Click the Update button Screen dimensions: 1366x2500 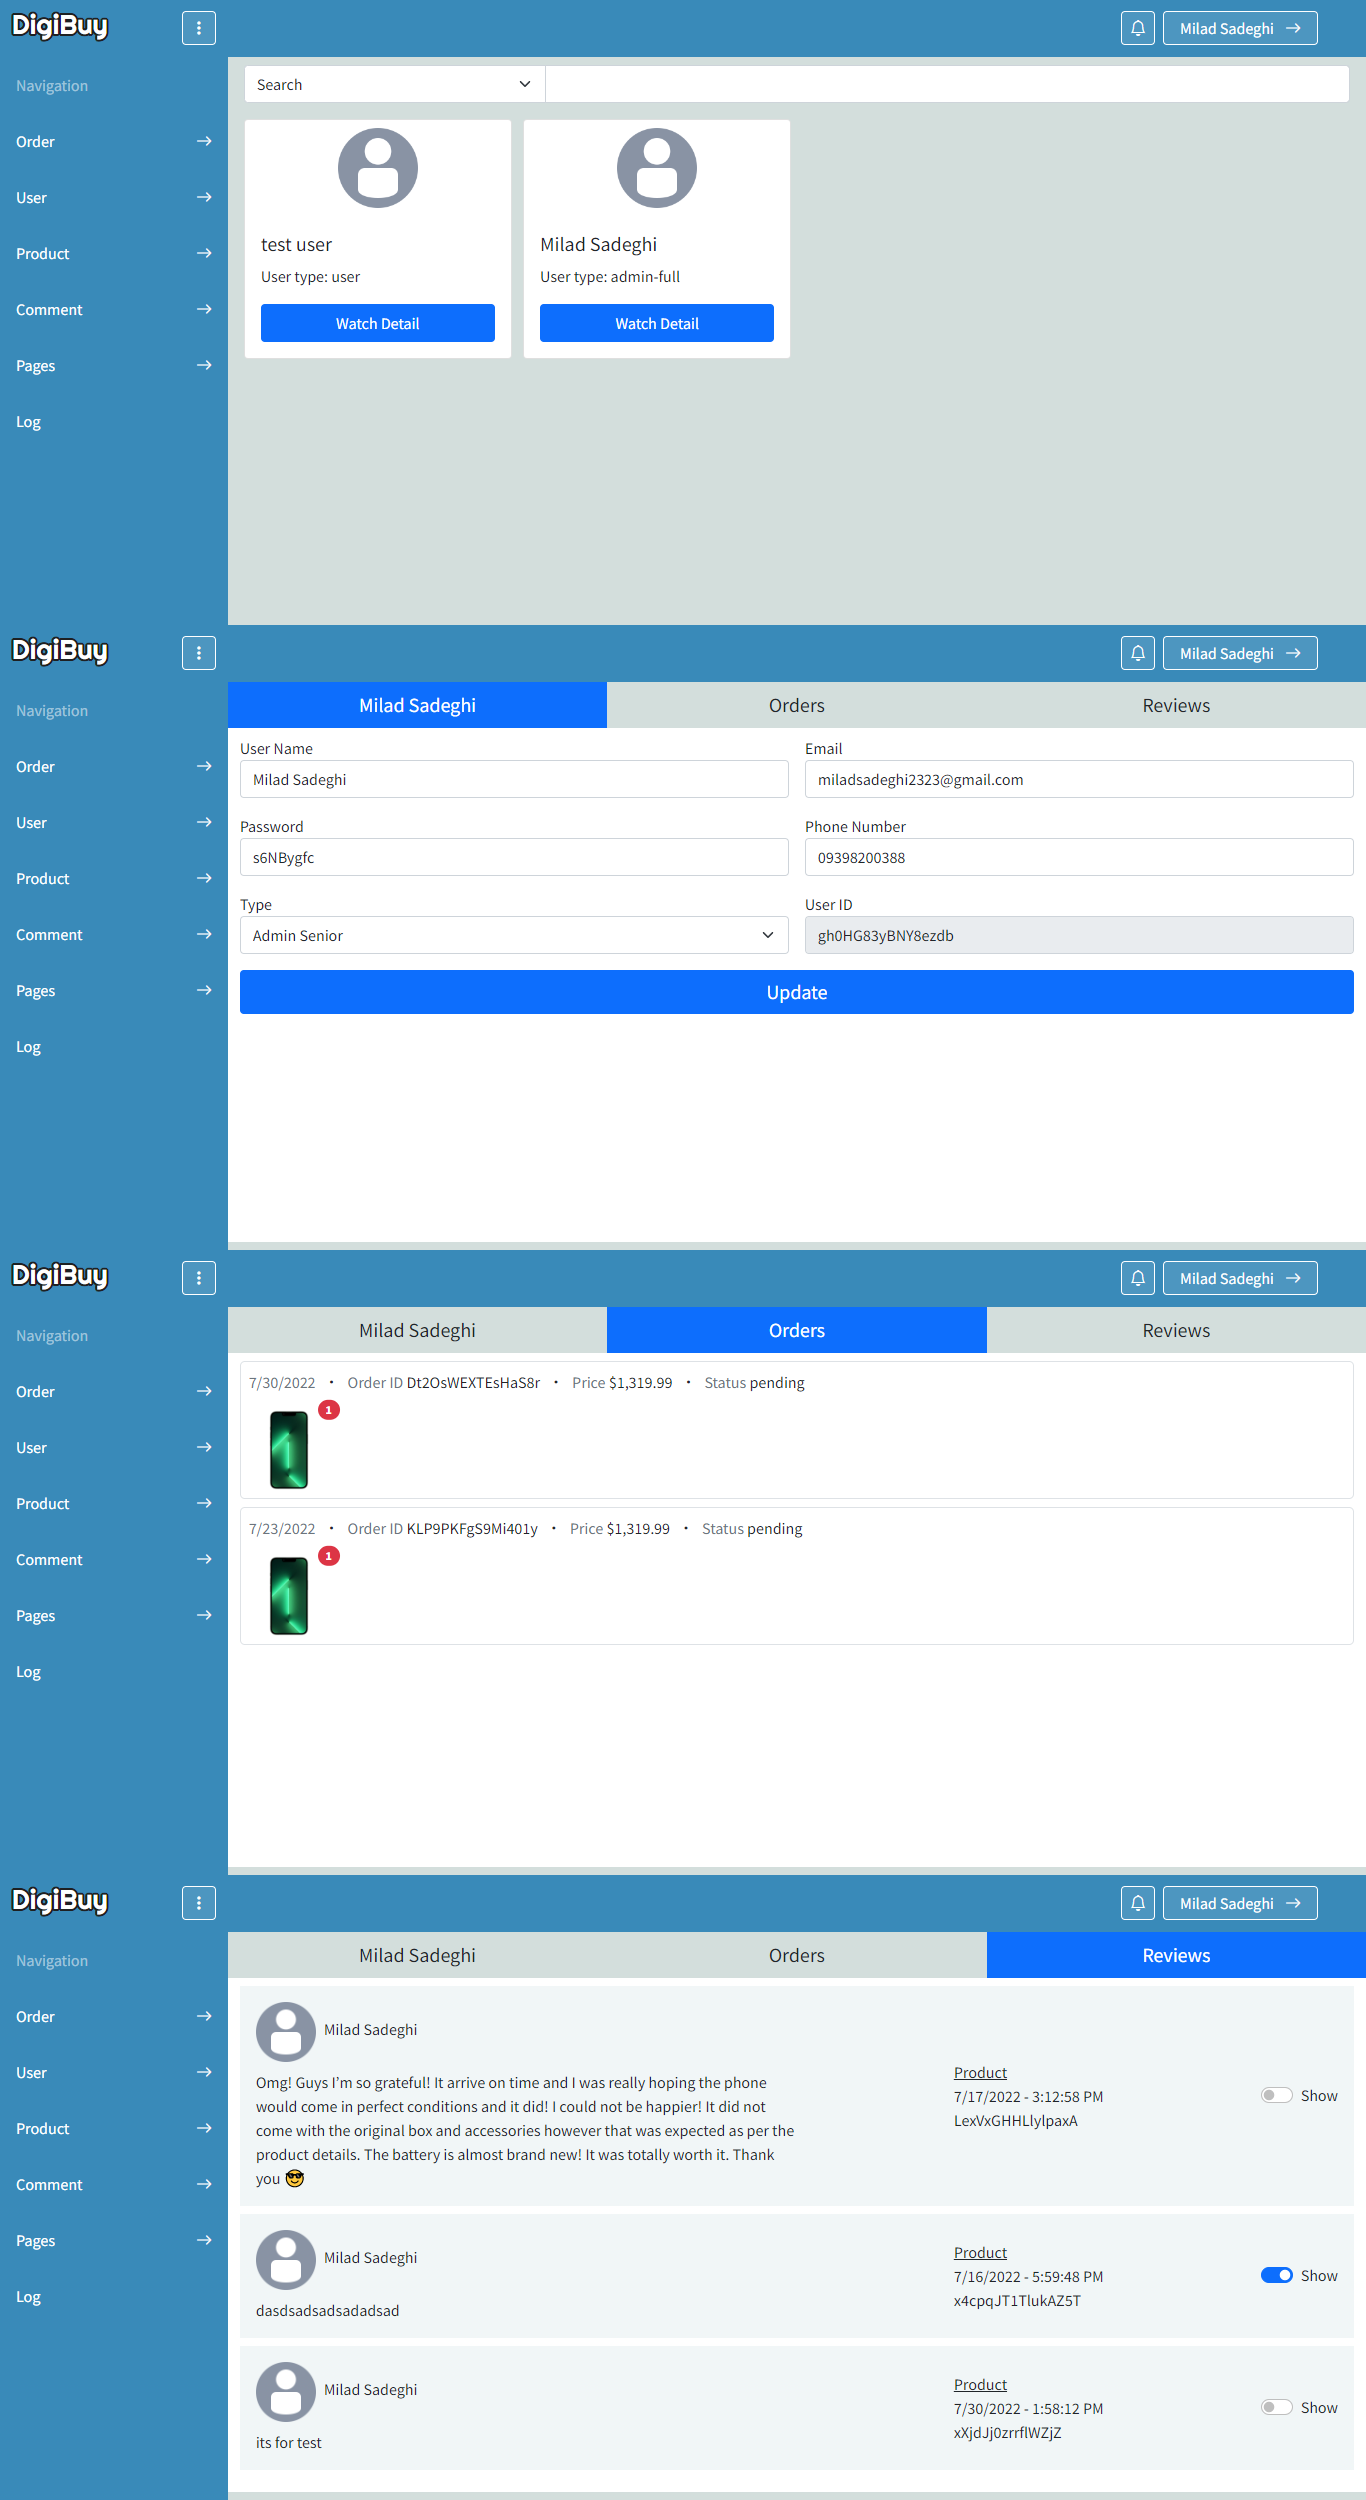[797, 992]
